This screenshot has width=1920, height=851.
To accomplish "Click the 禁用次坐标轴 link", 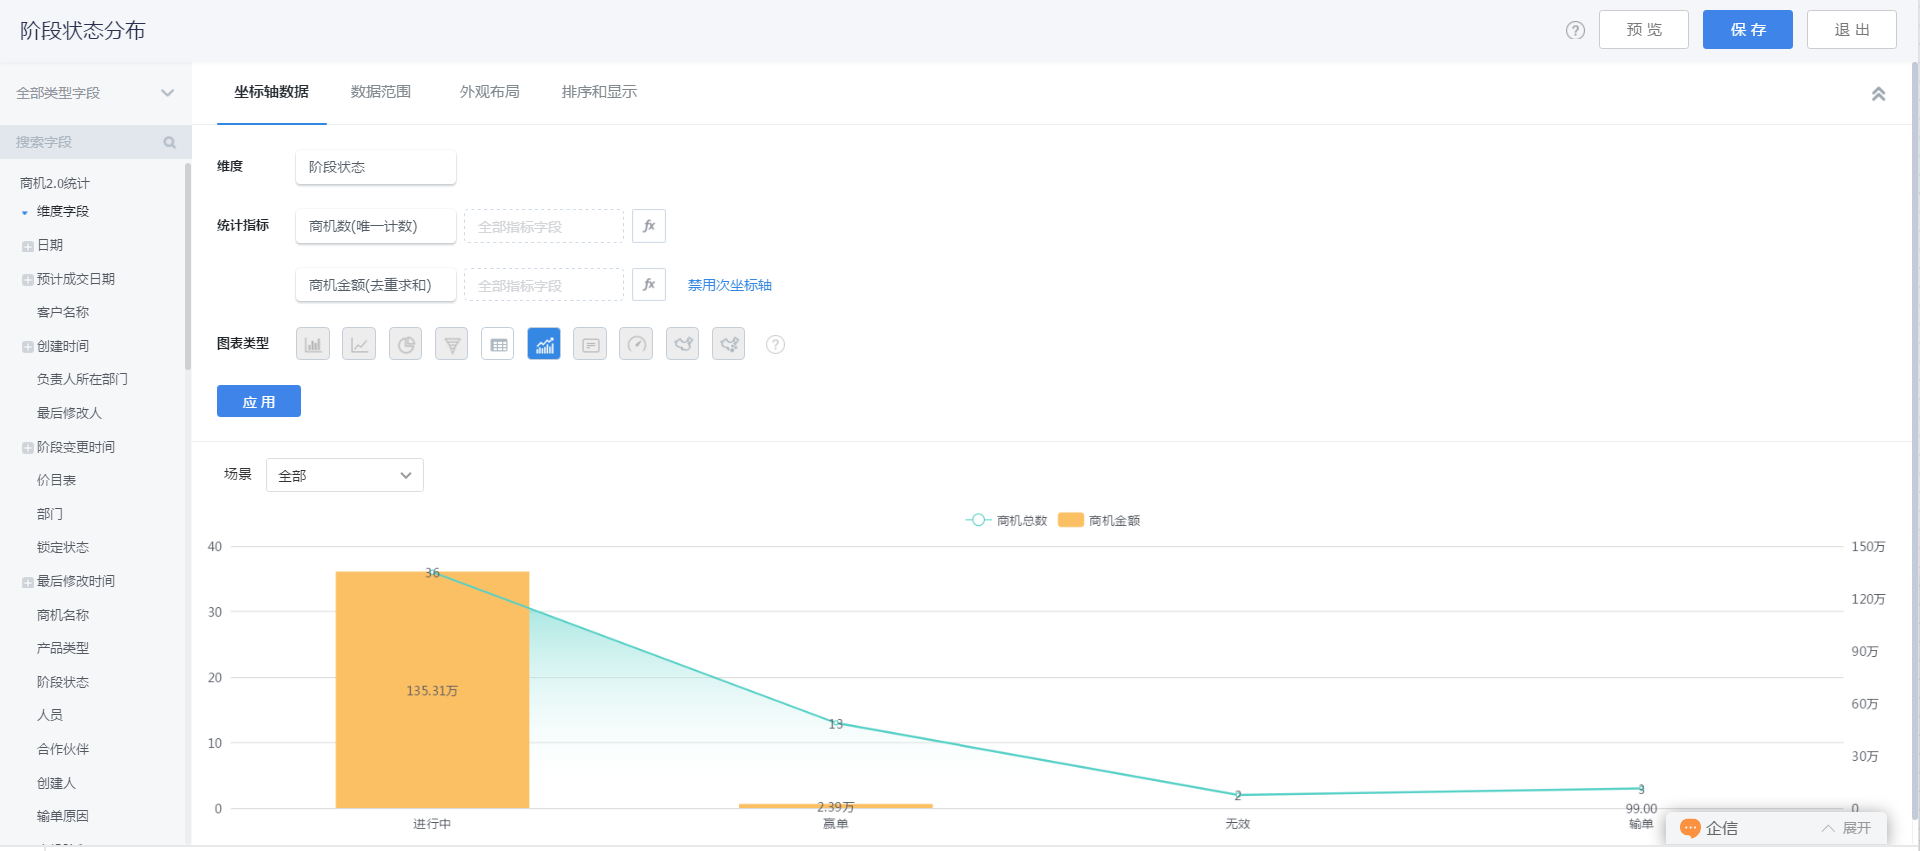I will (x=730, y=285).
